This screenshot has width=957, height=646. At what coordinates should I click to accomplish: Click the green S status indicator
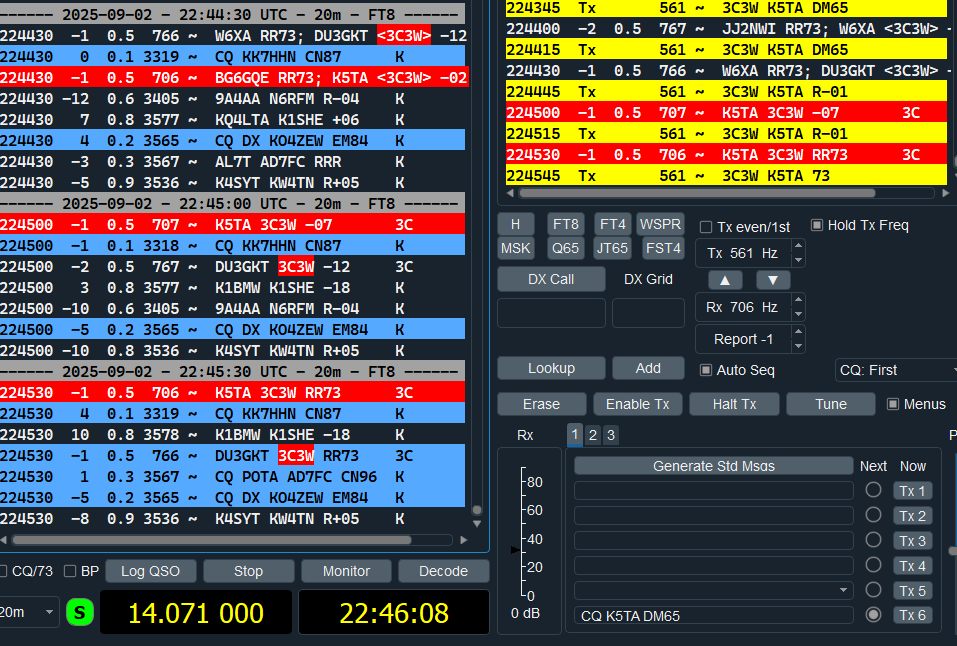(80, 612)
